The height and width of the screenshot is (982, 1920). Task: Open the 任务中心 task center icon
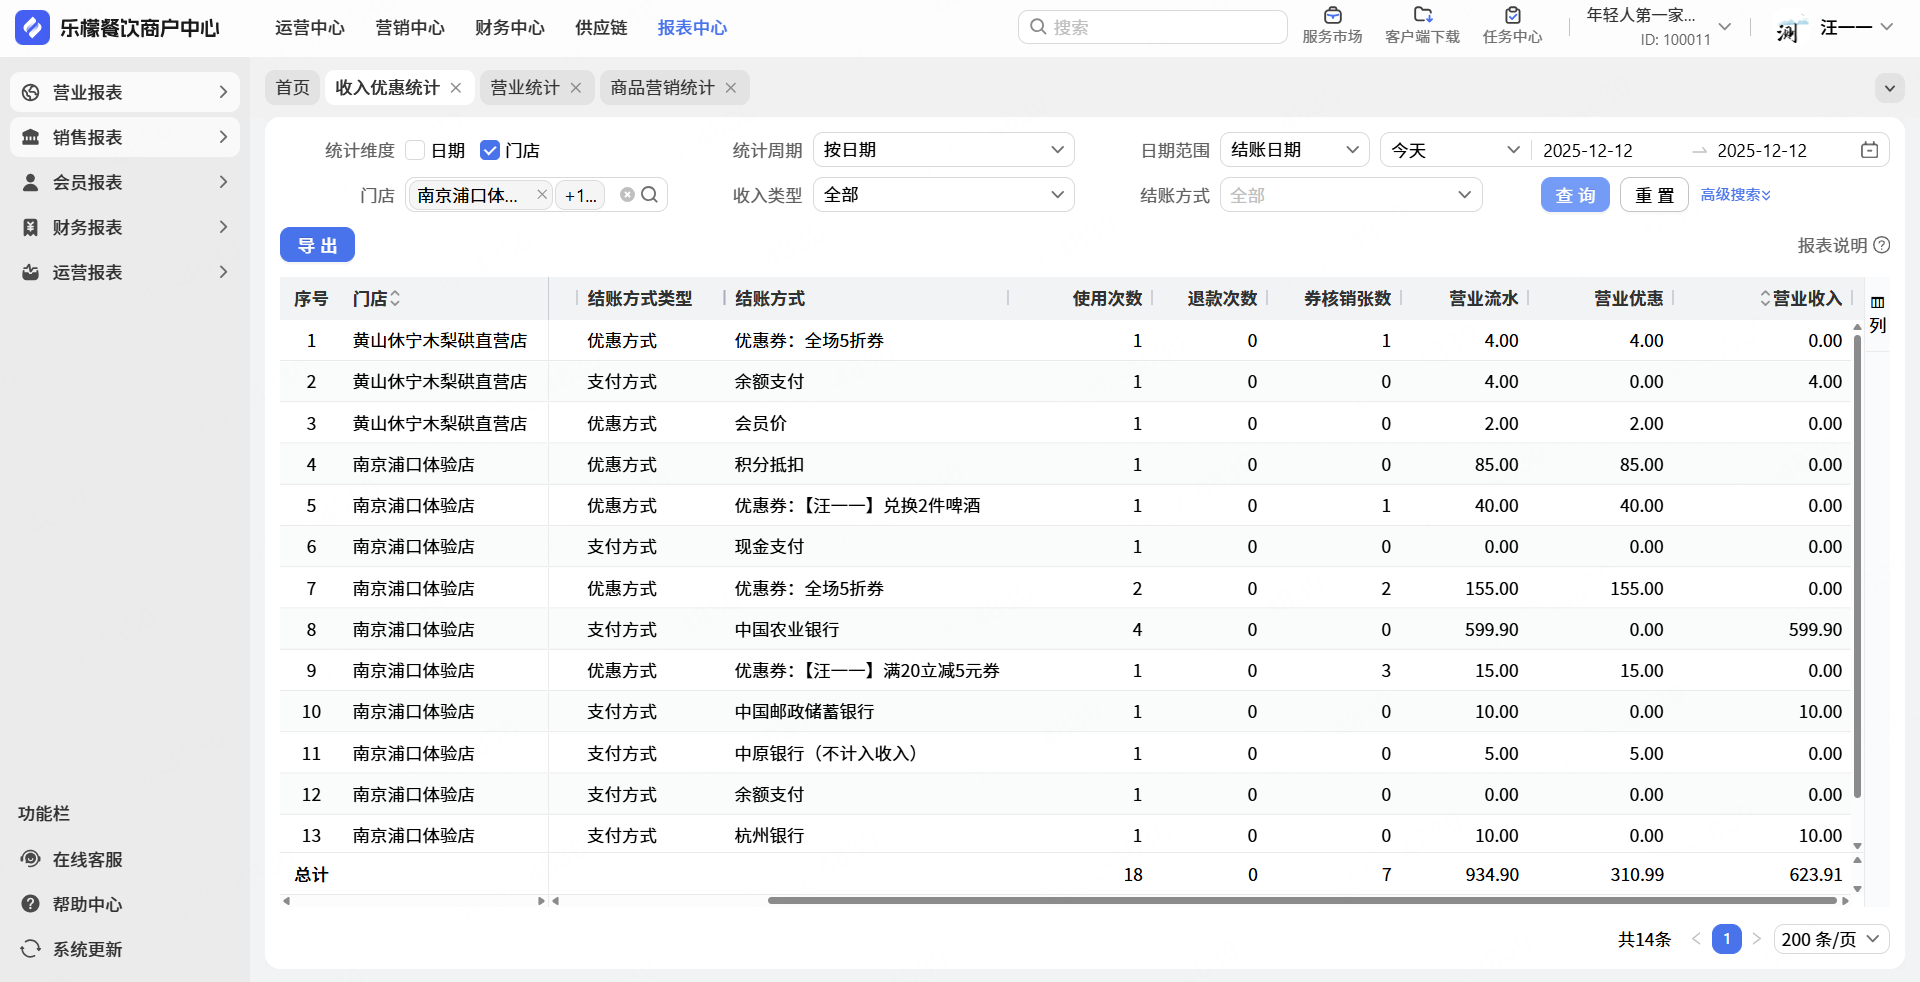(1512, 16)
